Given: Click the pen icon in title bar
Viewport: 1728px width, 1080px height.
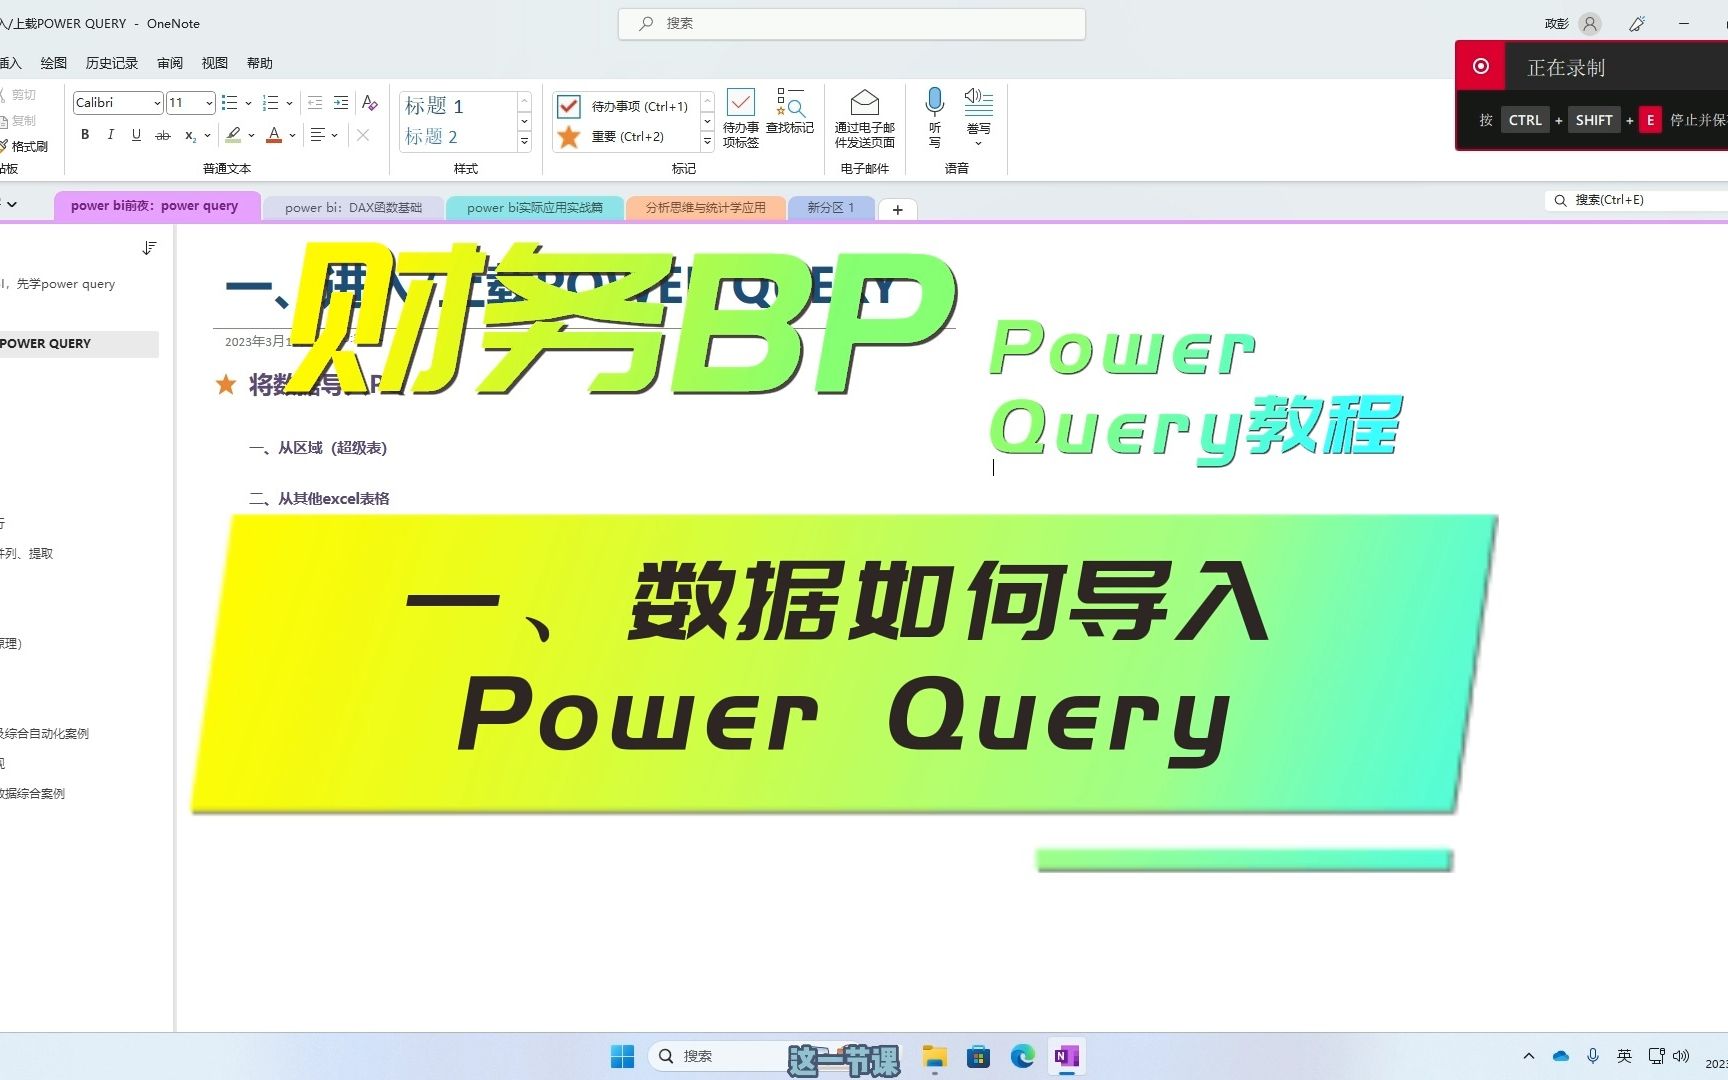Looking at the screenshot, I should [1637, 24].
